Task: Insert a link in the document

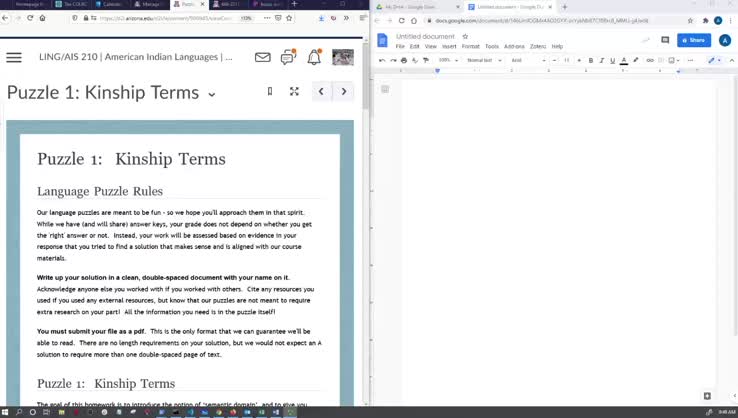Action: [650, 60]
